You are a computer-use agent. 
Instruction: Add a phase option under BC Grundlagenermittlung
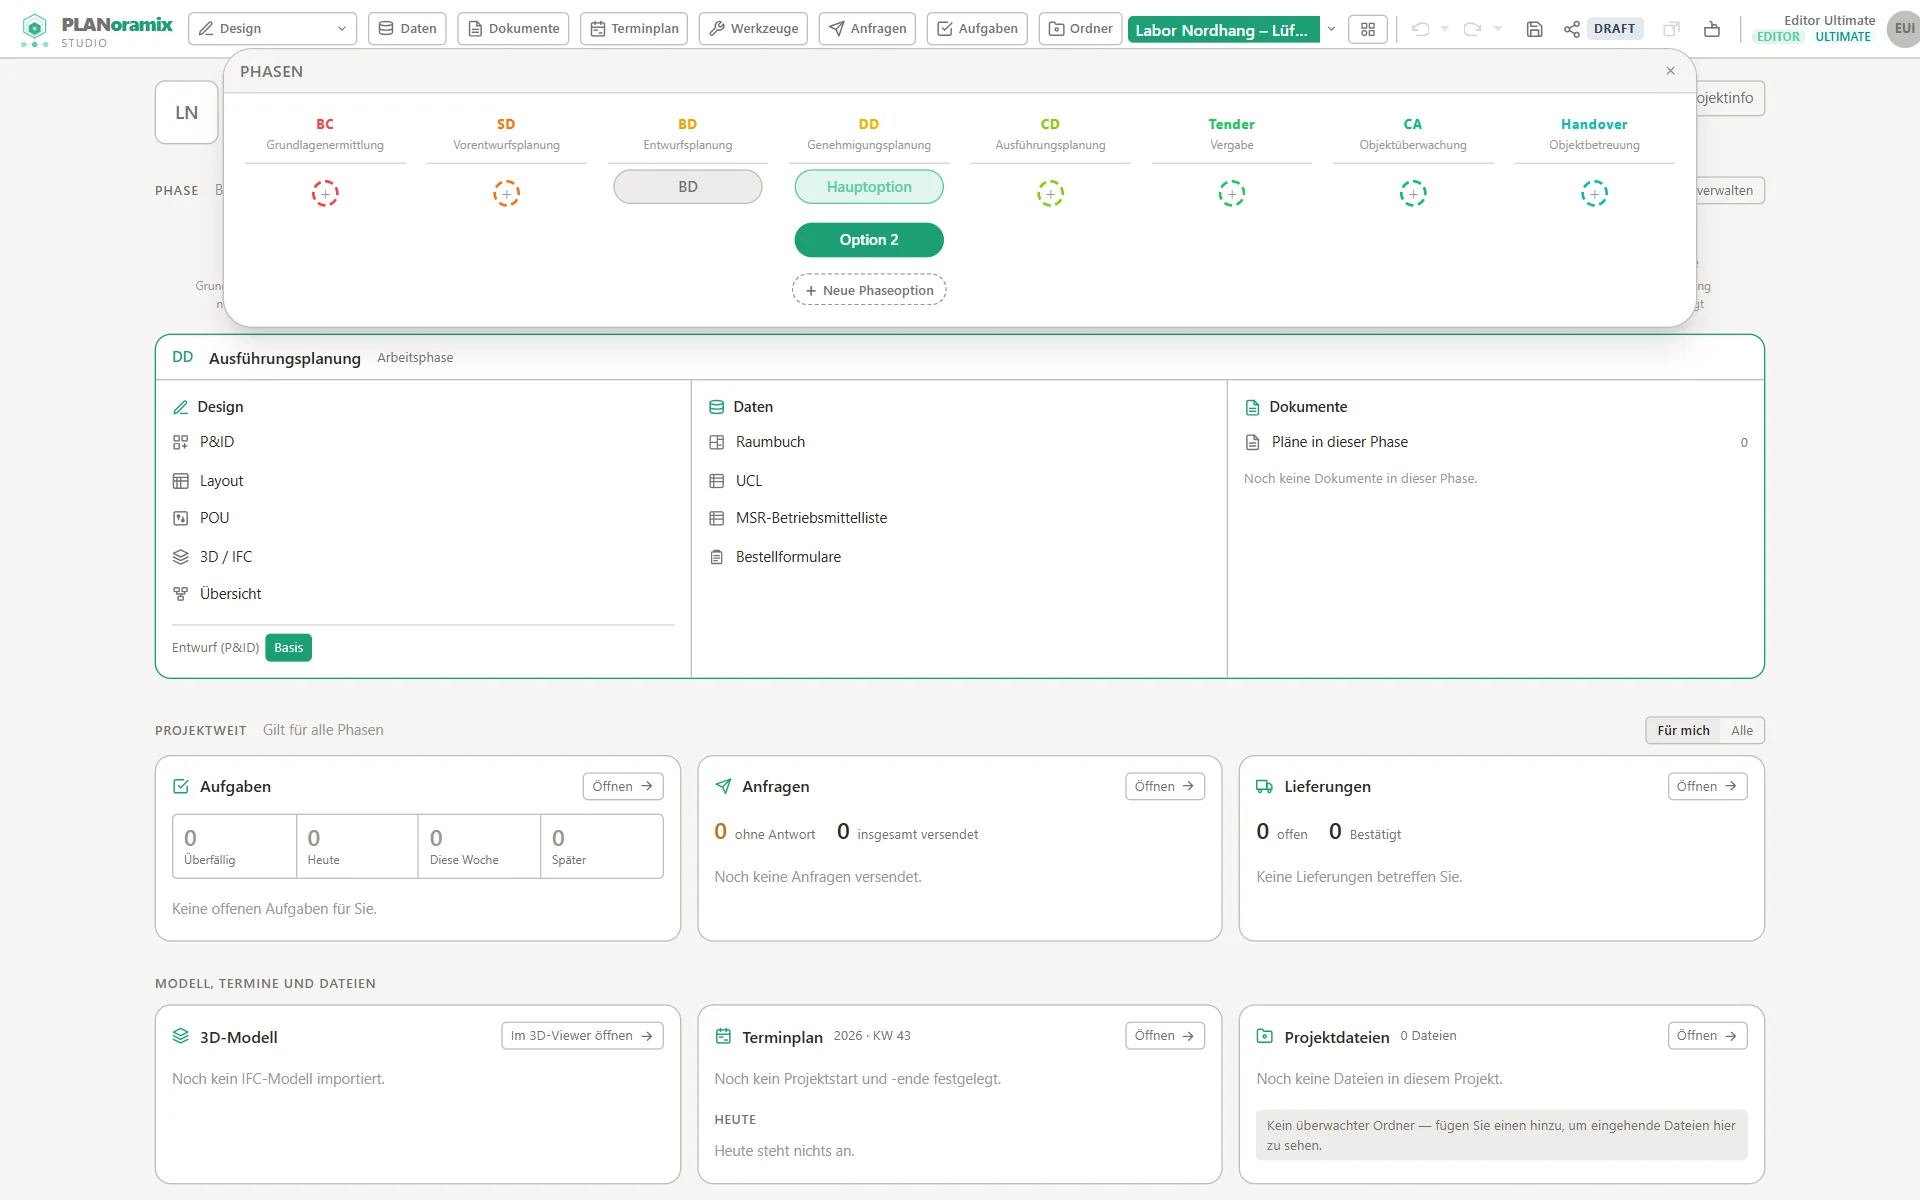325,193
